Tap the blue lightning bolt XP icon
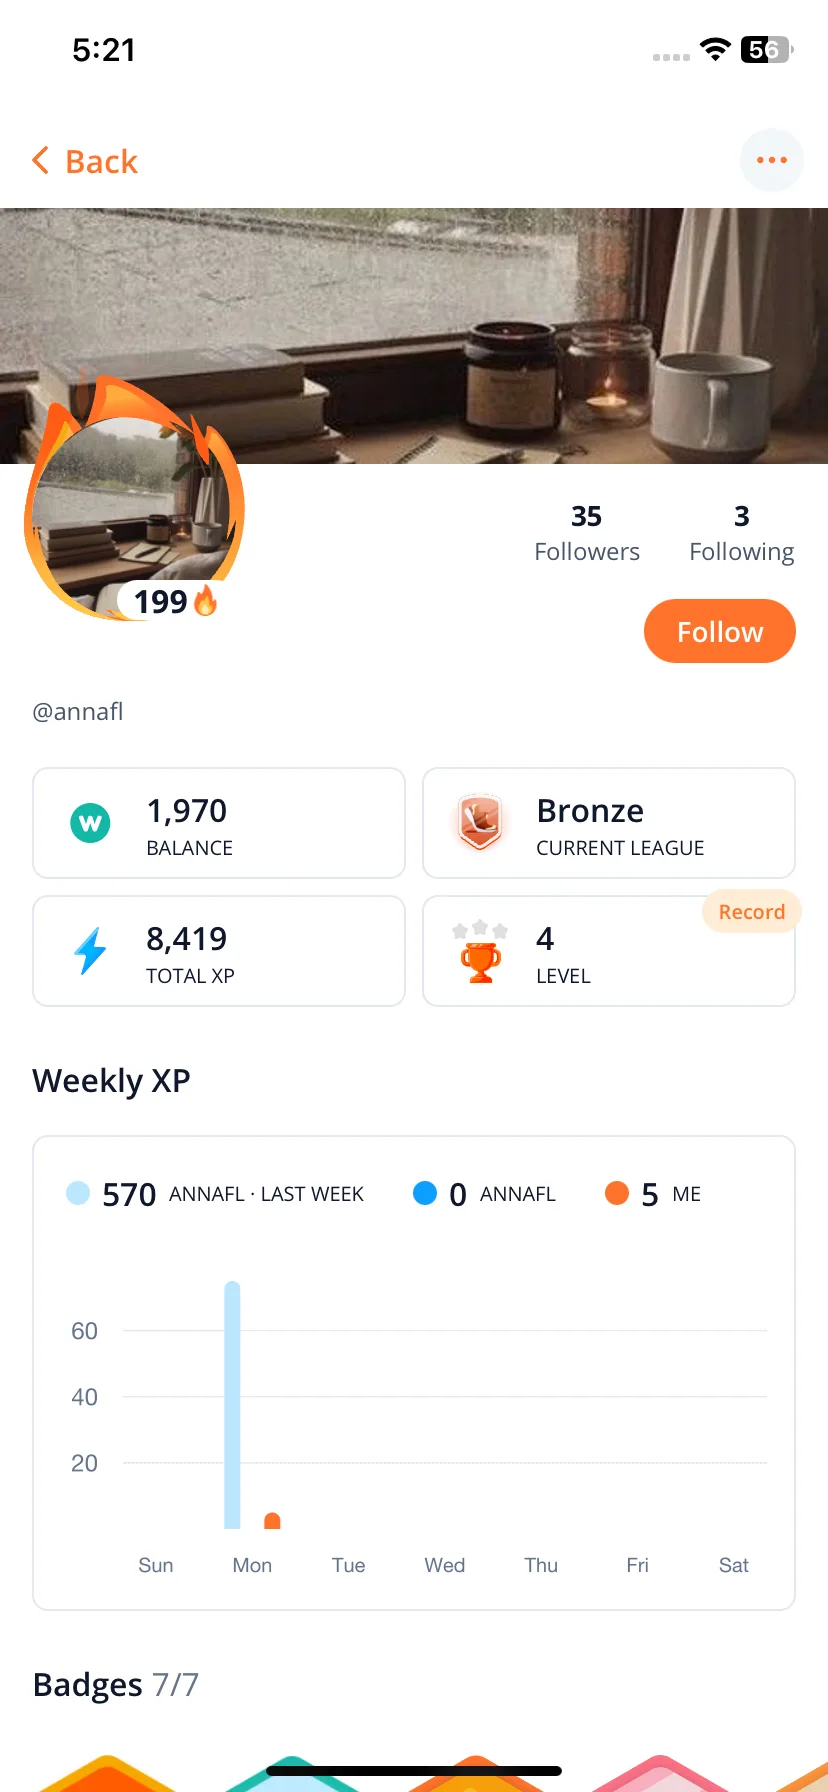The image size is (828, 1792). [90, 951]
